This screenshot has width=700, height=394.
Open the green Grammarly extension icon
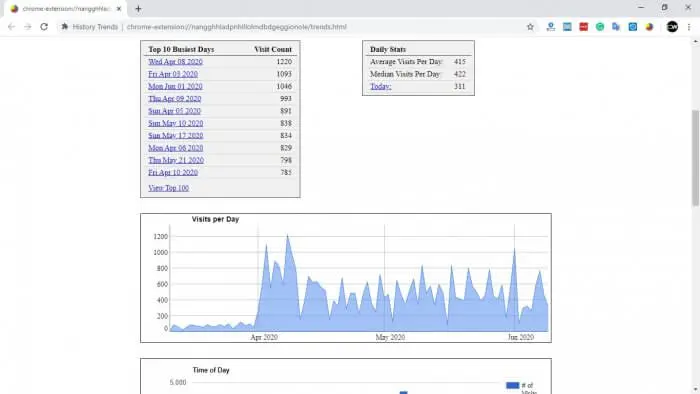[600, 27]
